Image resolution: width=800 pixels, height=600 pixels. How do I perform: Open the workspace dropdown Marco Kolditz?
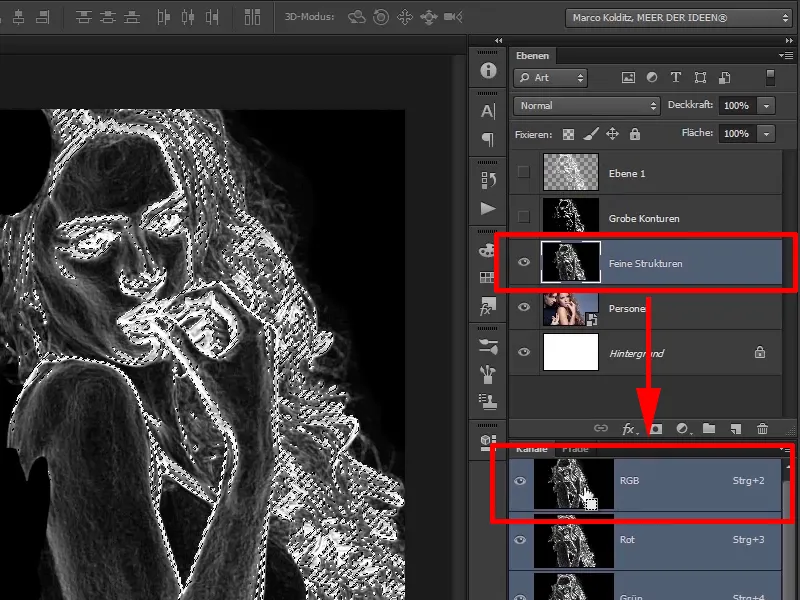(679, 18)
